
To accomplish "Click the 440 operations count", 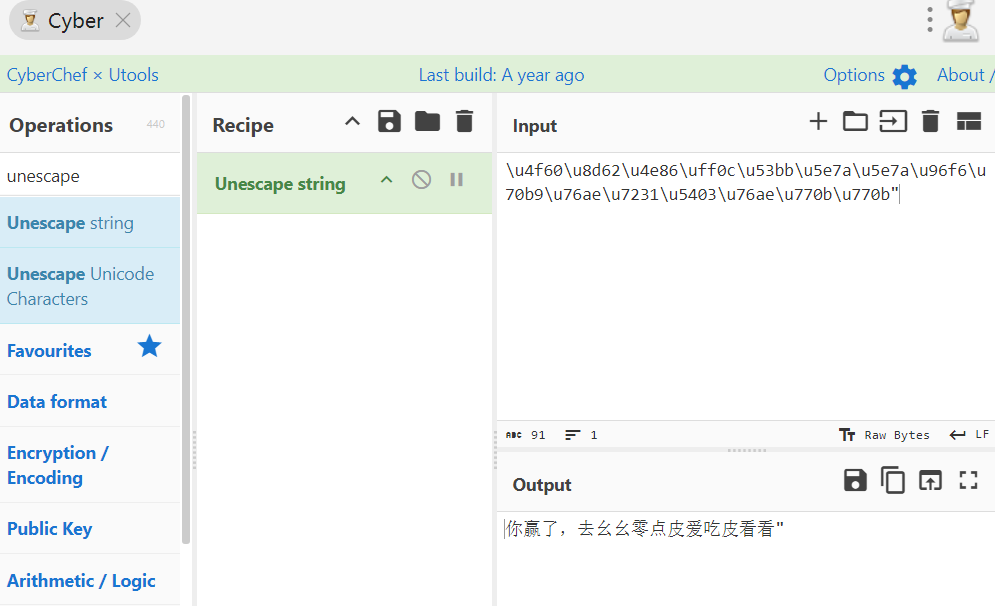I will [x=155, y=124].
